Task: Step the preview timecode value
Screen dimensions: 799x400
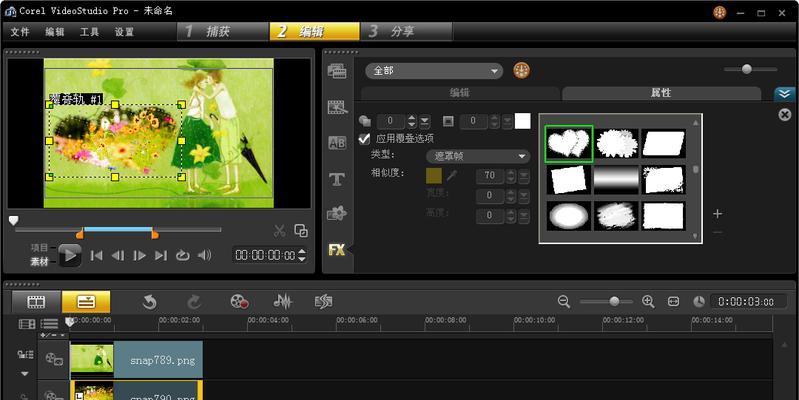Action: pyautogui.click(x=302, y=255)
